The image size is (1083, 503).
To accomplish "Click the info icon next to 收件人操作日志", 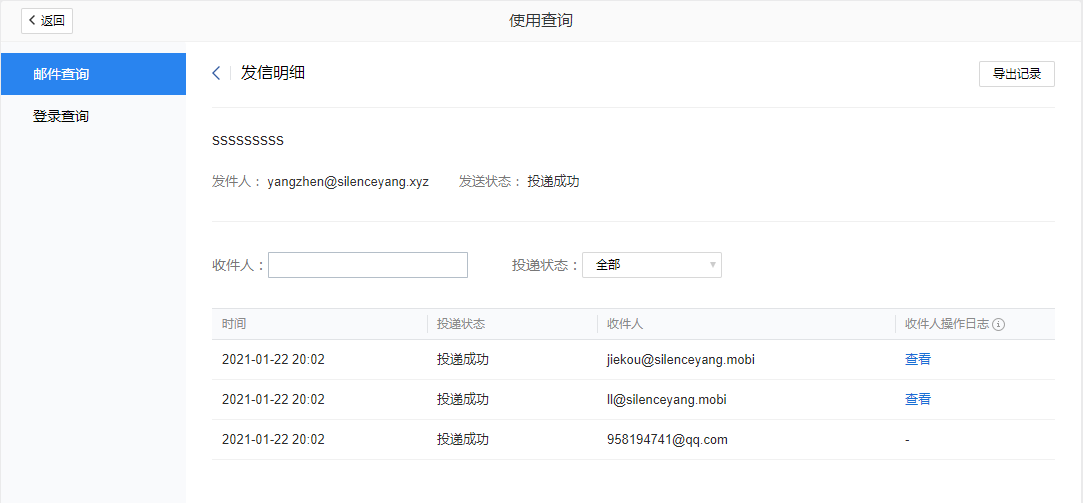I will click(998, 324).
